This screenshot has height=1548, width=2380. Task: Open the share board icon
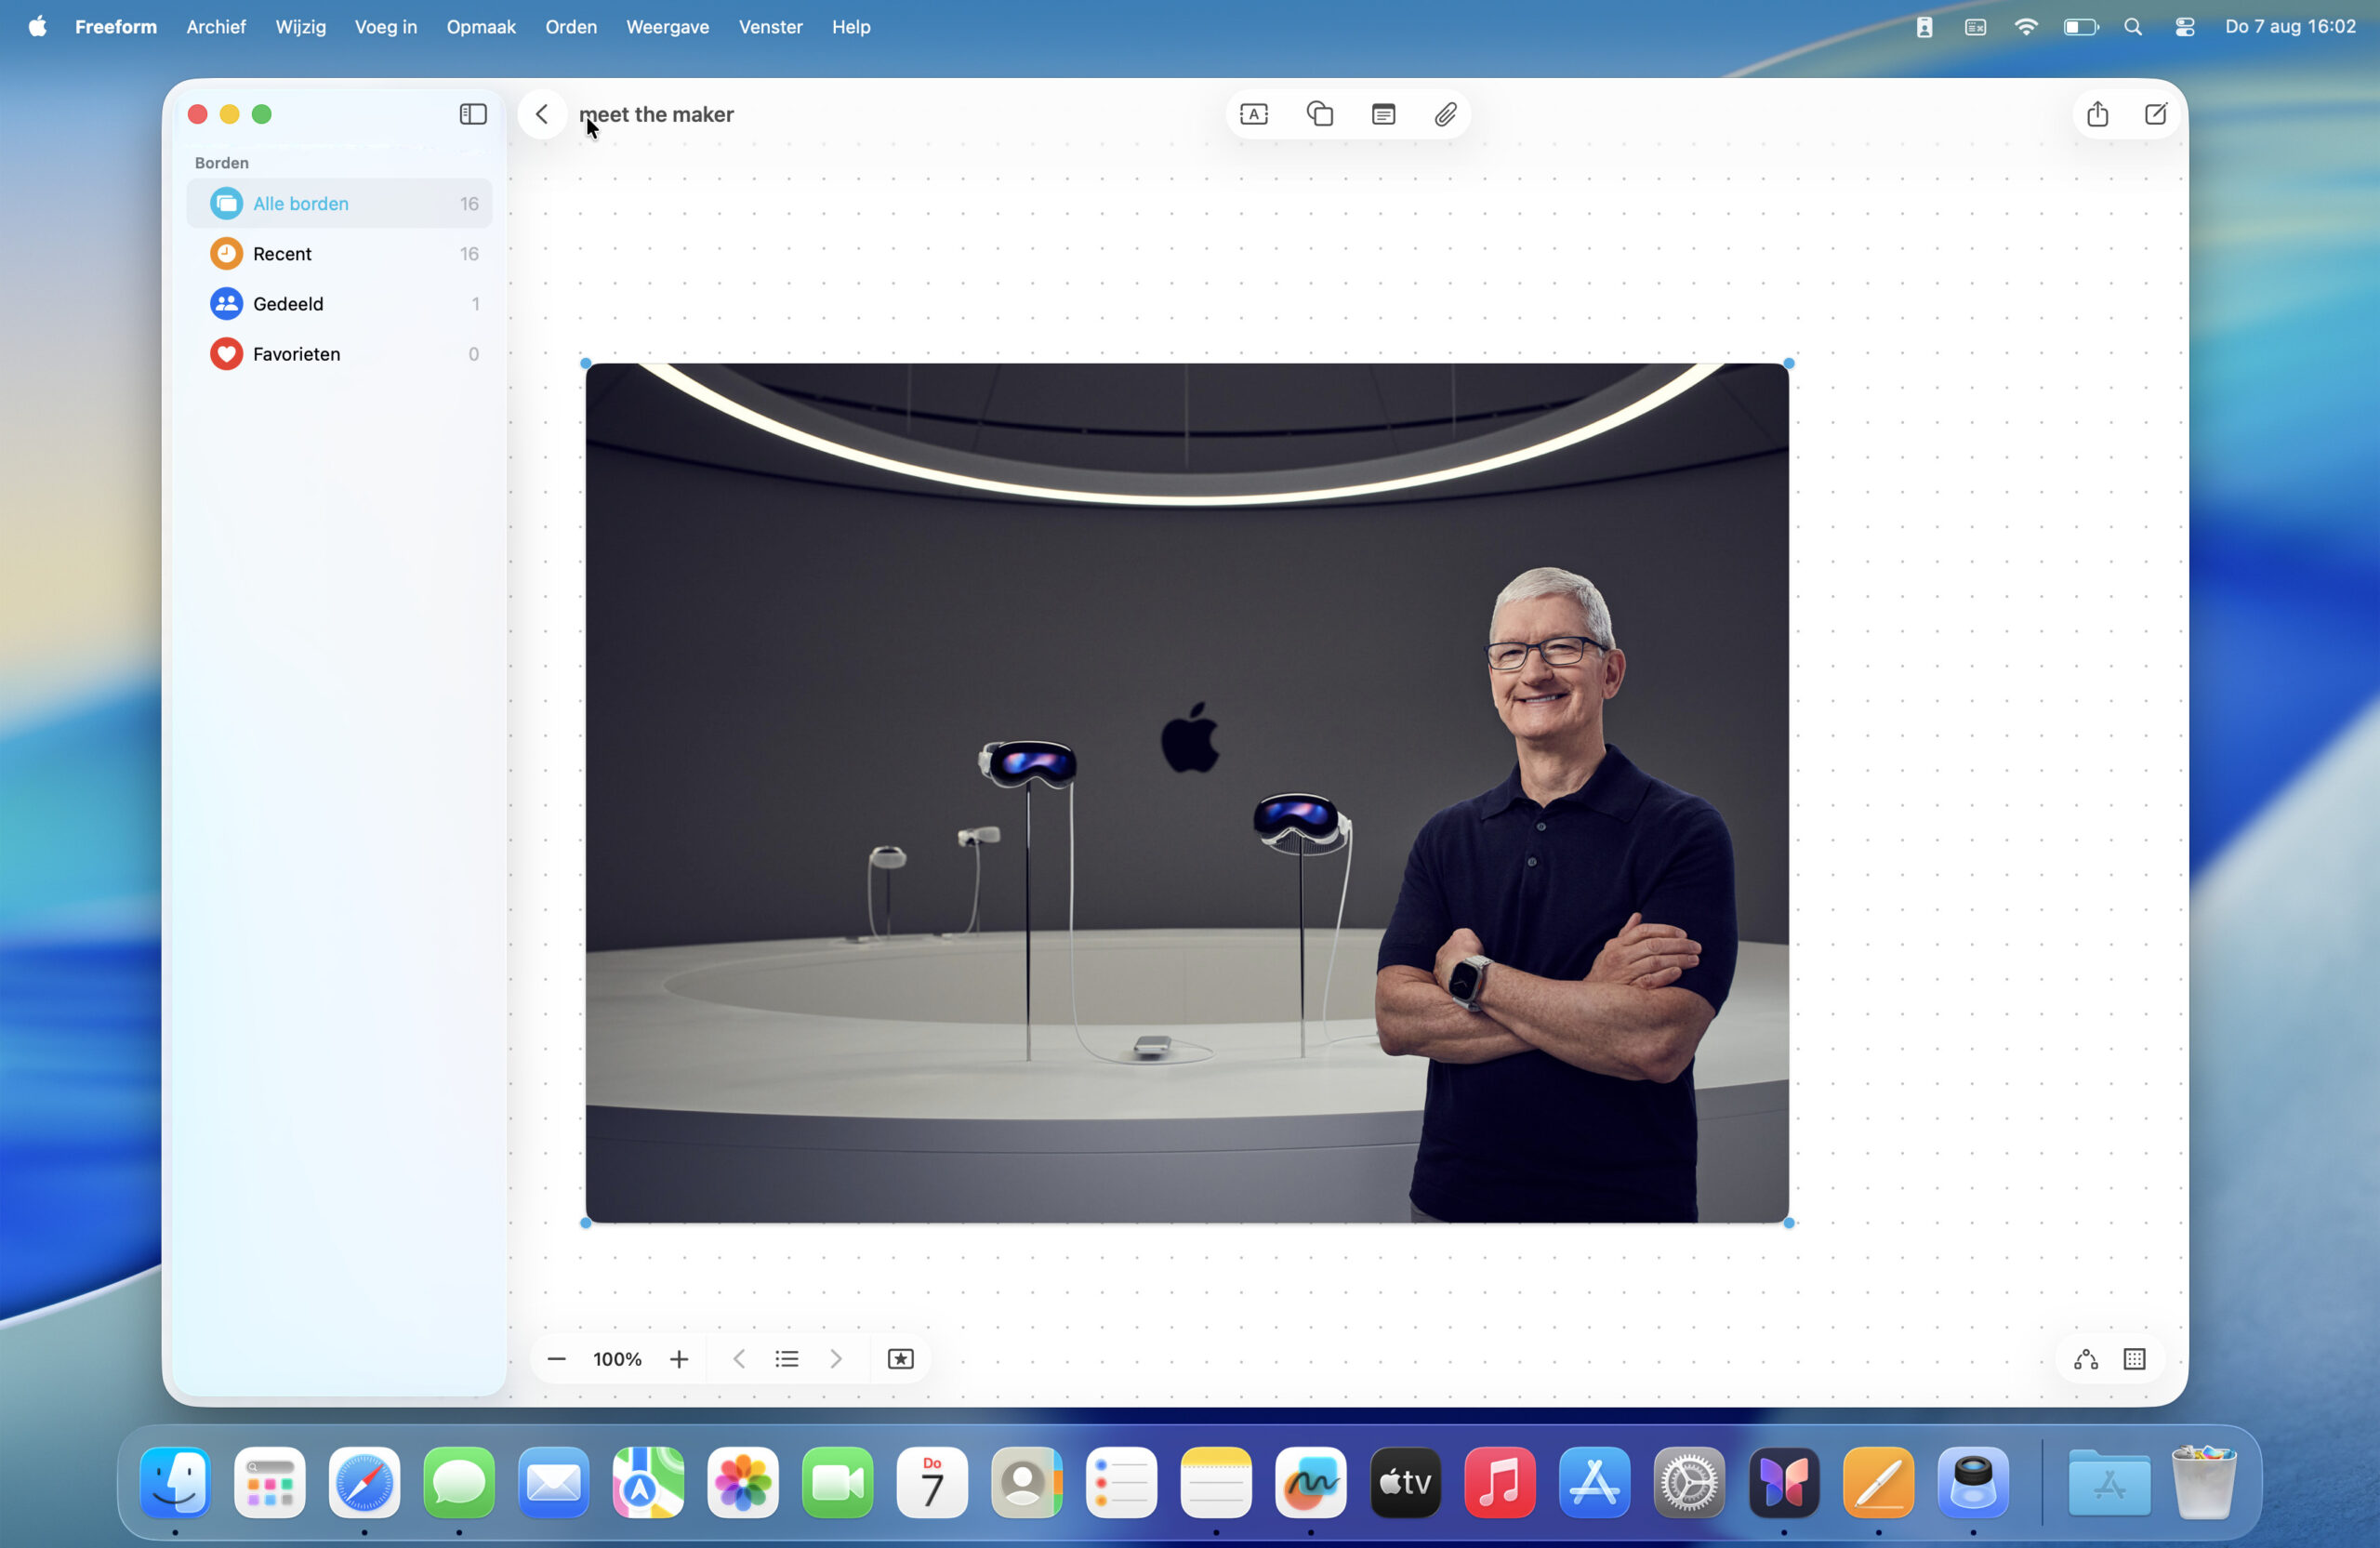[x=2097, y=114]
